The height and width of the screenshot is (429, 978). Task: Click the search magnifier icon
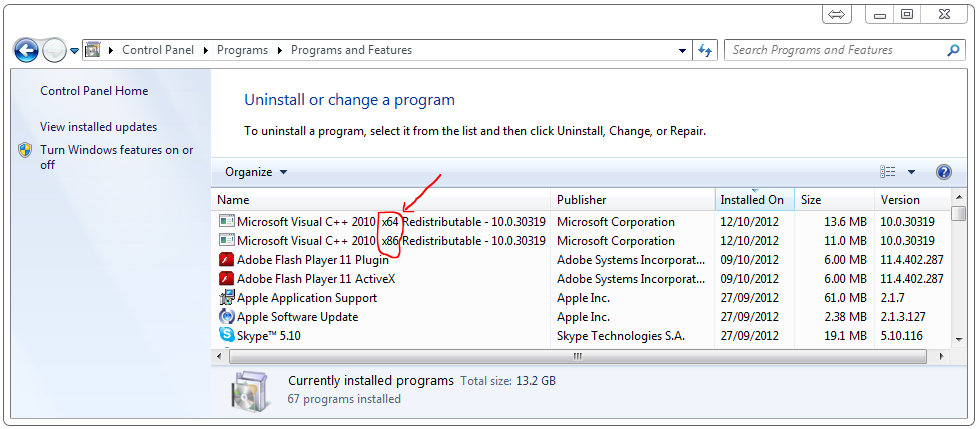(x=953, y=50)
